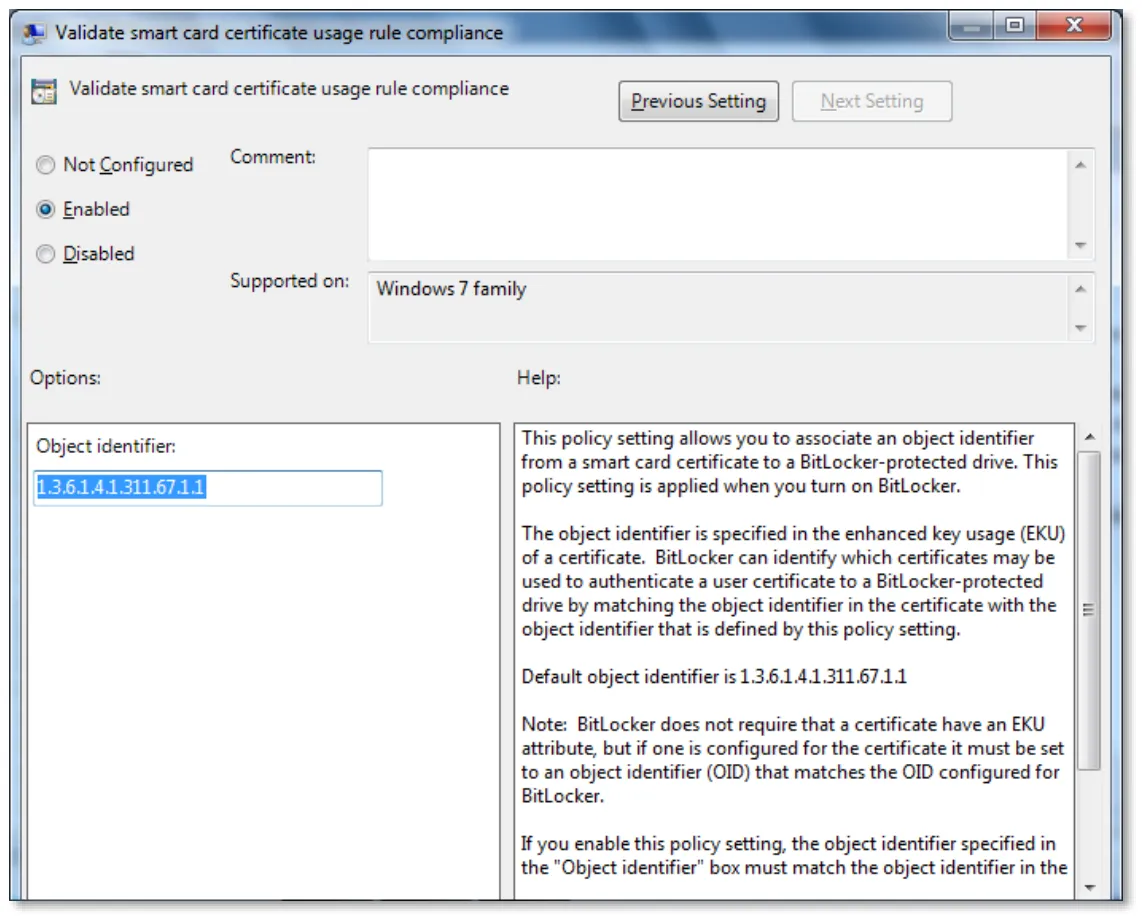Click the Comment box scroll down arrow
Screen dimensions: 1145x922
(x=1081, y=245)
